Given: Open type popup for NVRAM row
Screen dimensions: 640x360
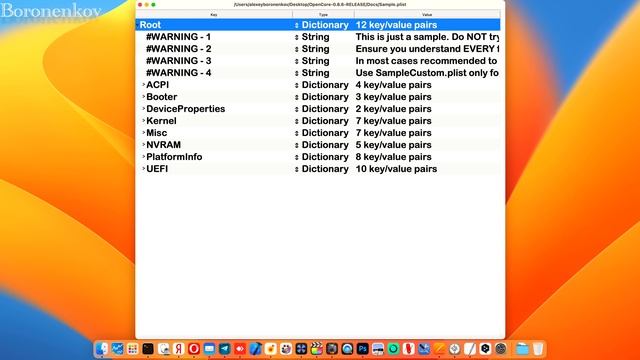Looking at the screenshot, I should [x=297, y=145].
